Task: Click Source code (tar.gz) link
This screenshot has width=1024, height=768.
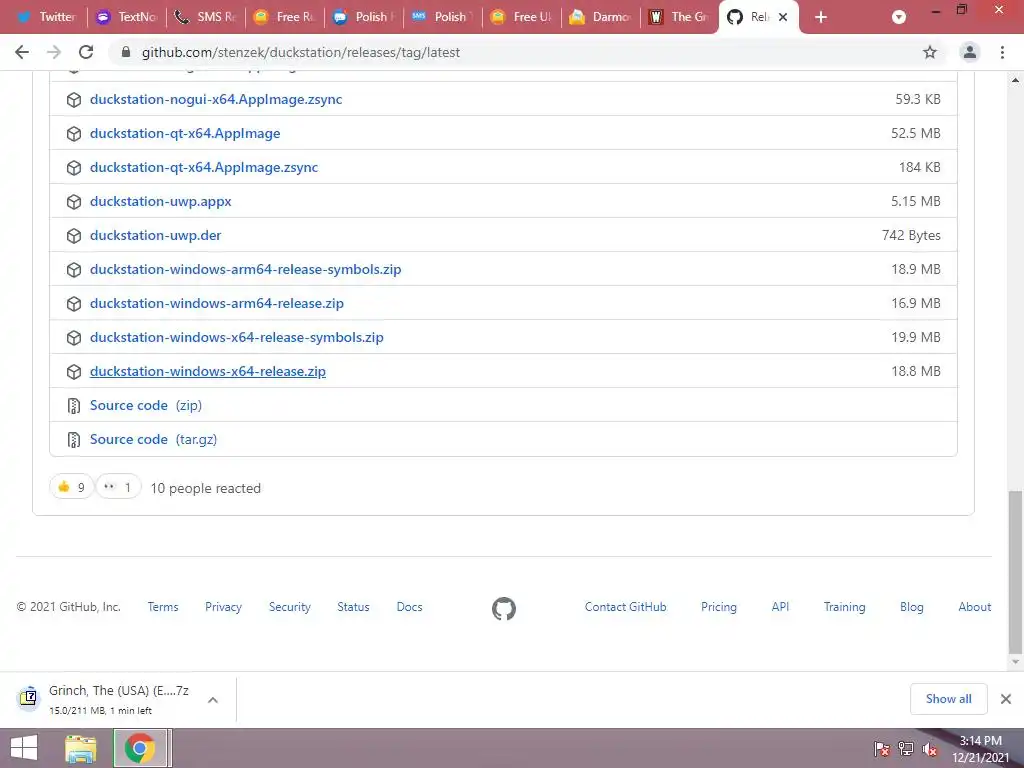Action: [x=153, y=439]
